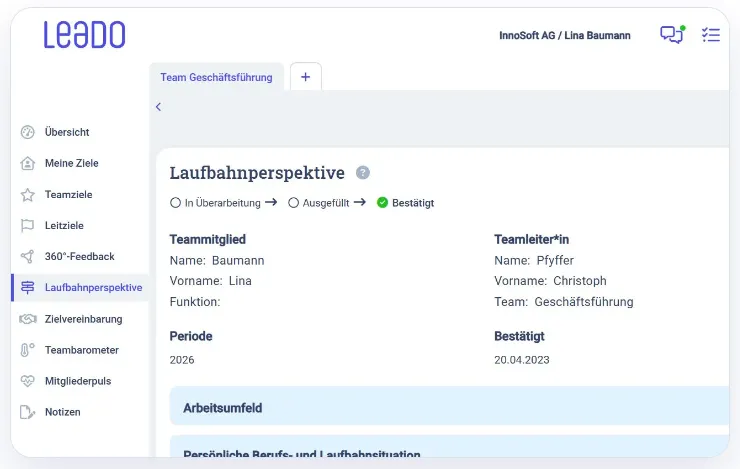
Task: Click the Funktion label
Action: 195,302
